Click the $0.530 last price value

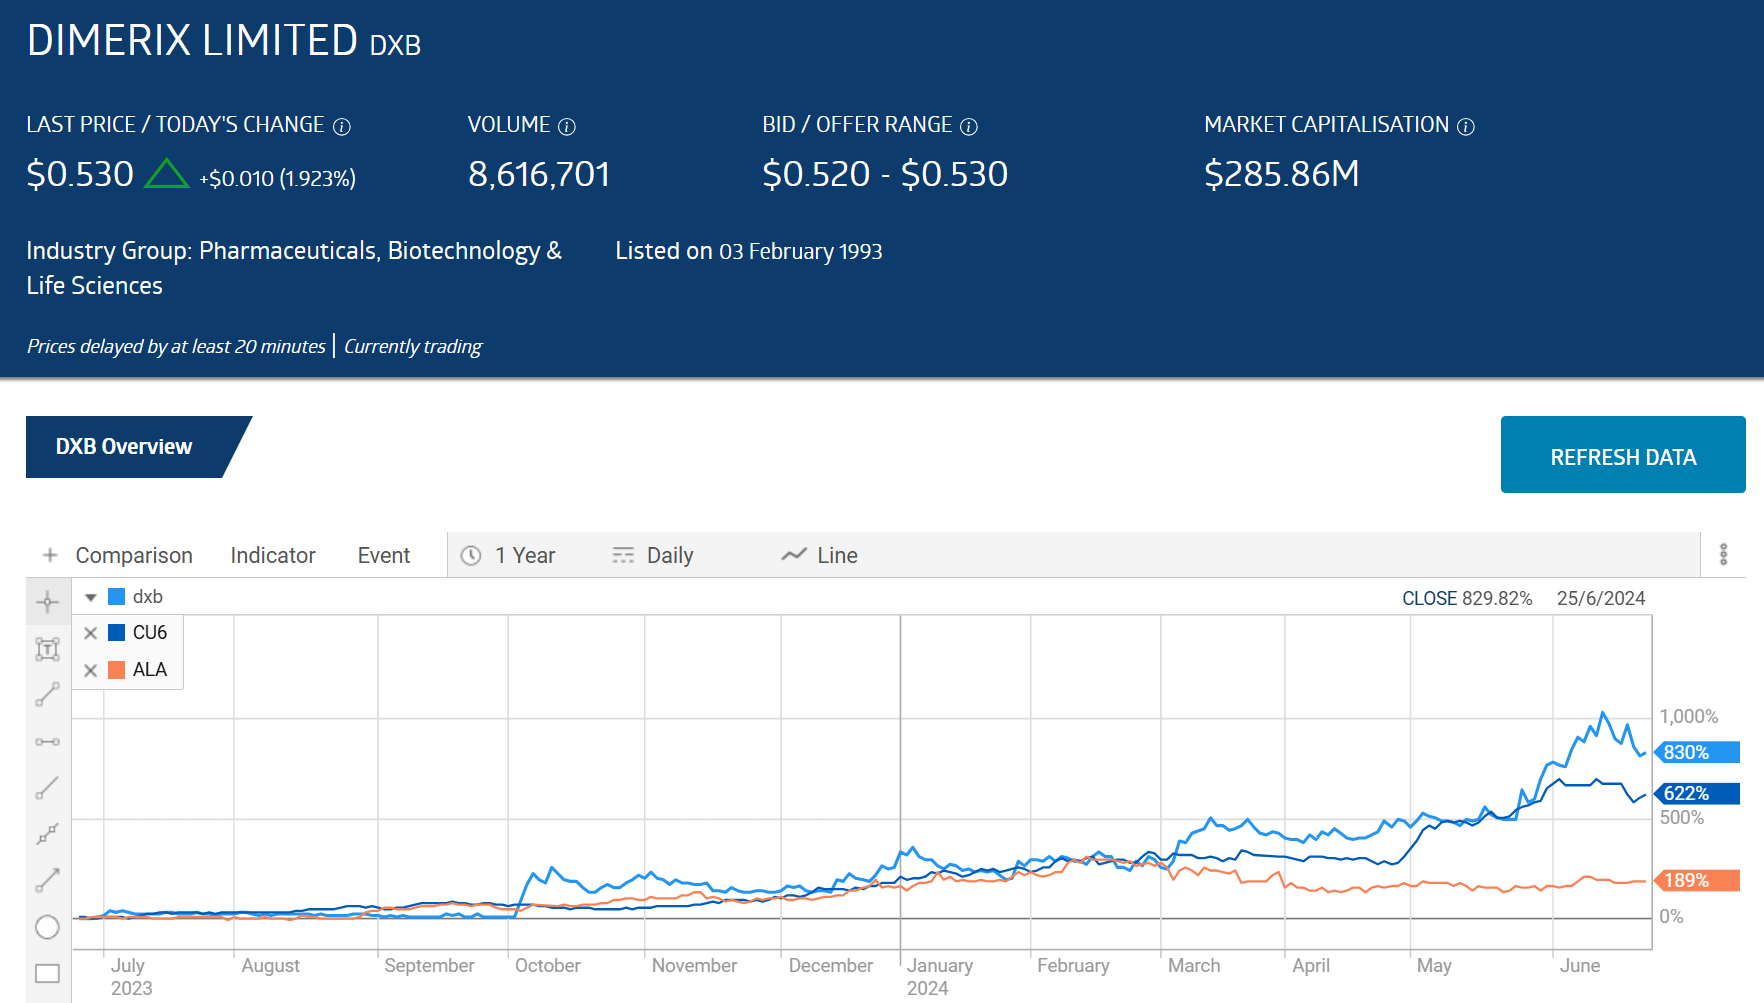click(80, 174)
